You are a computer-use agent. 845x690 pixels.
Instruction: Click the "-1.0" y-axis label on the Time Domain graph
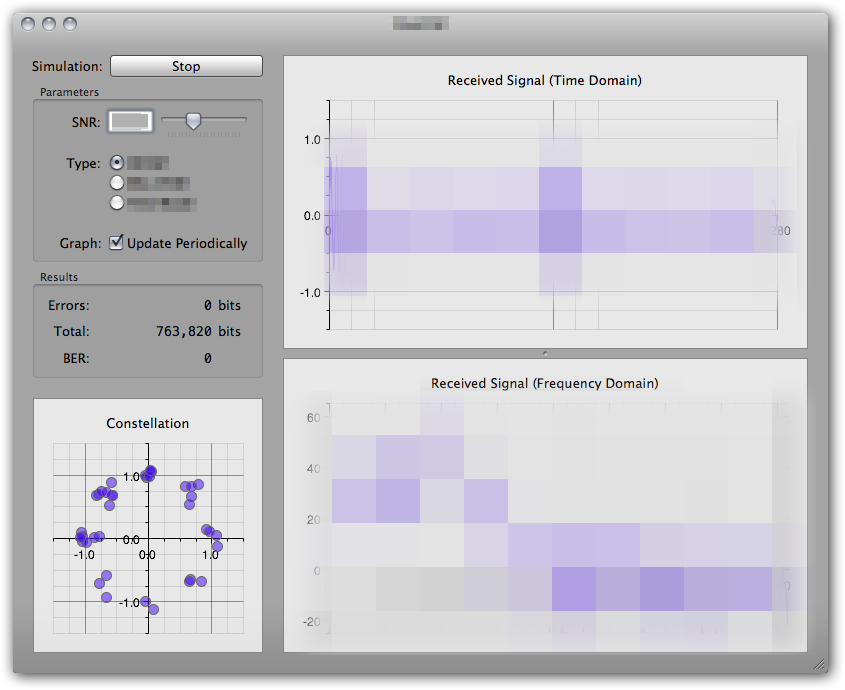click(310, 293)
